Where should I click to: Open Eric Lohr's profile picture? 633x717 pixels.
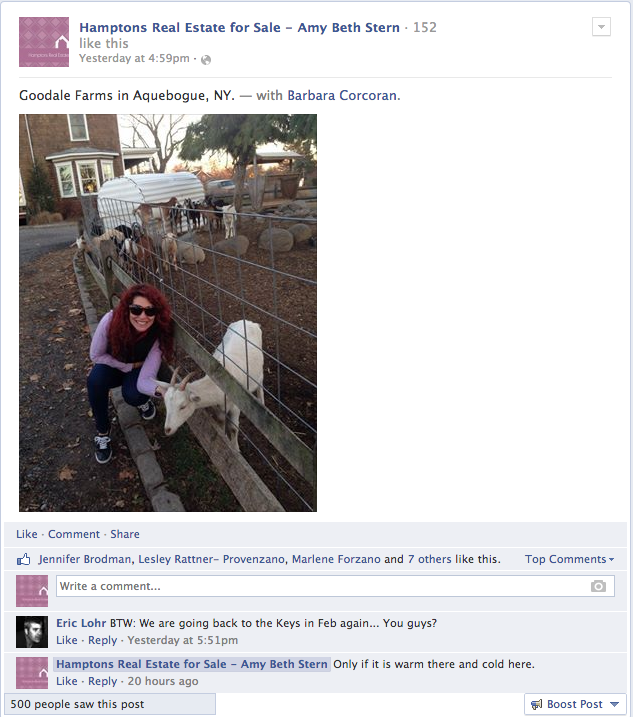click(x=32, y=632)
